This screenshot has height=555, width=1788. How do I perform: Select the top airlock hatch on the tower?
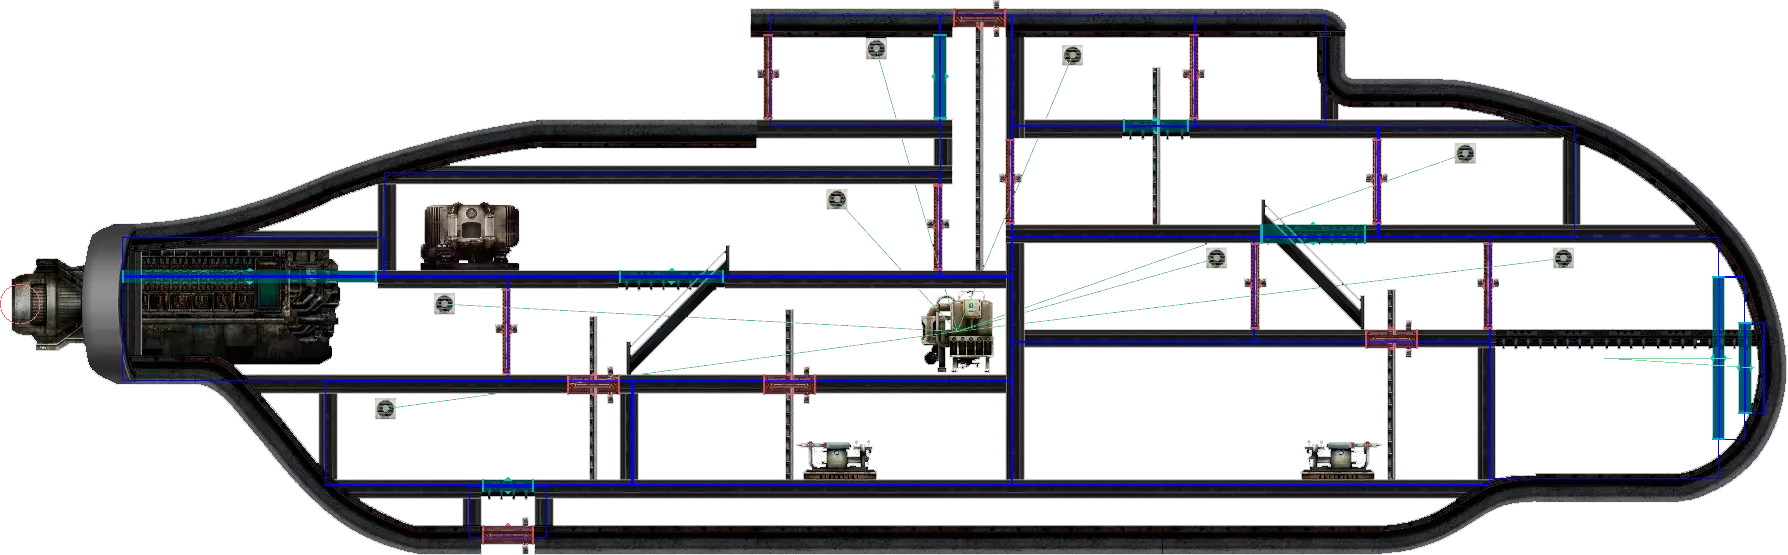tap(979, 19)
